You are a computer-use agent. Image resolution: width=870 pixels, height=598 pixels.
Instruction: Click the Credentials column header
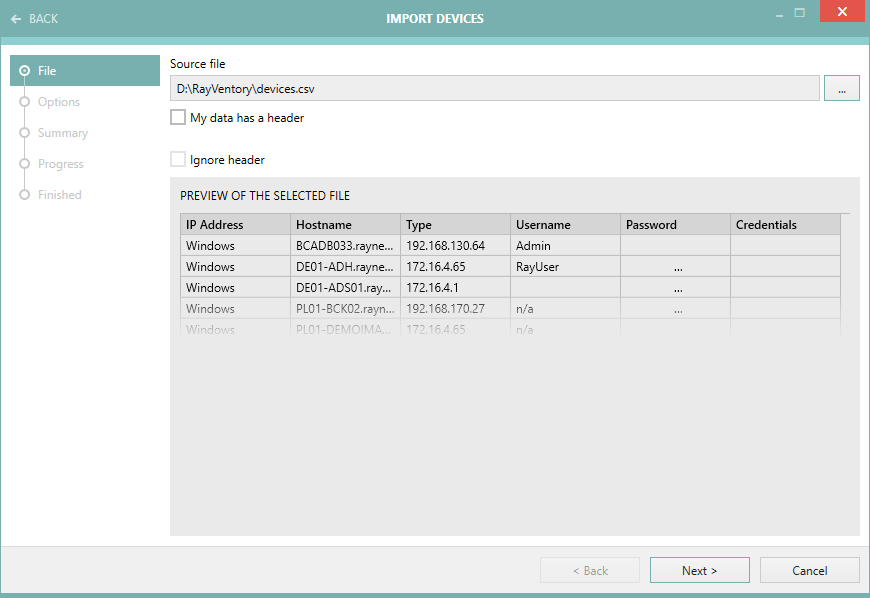[784, 225]
